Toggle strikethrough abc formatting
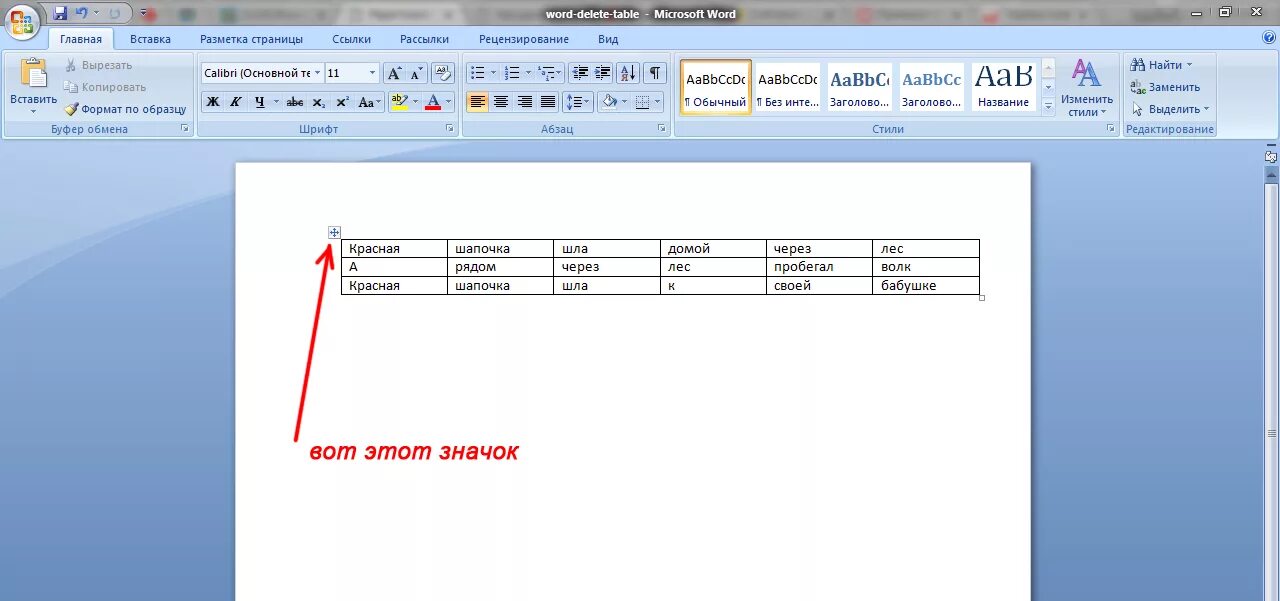 (295, 102)
